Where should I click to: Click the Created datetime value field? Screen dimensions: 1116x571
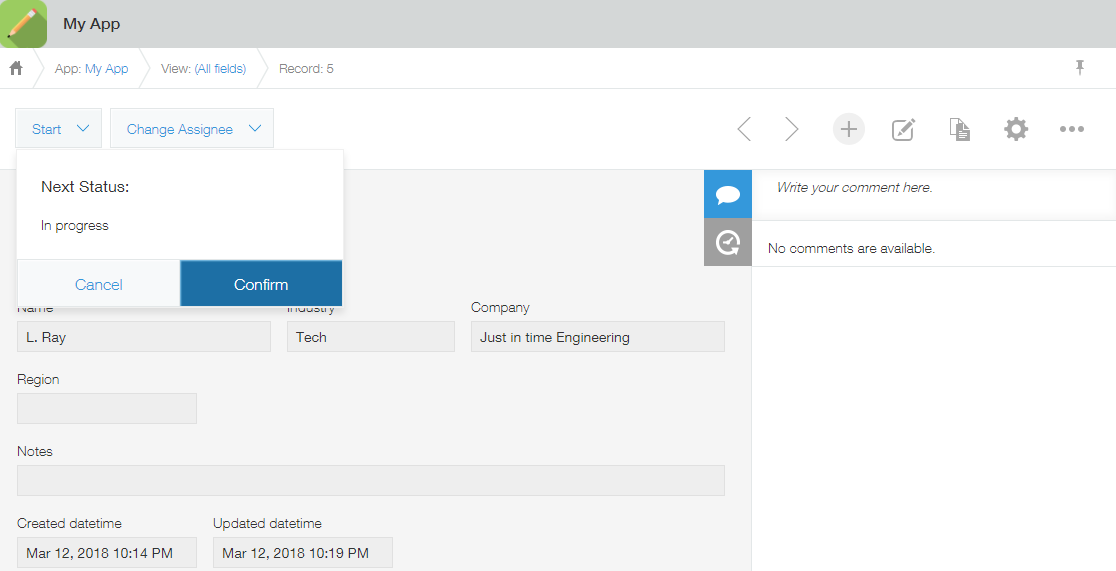(x=107, y=552)
